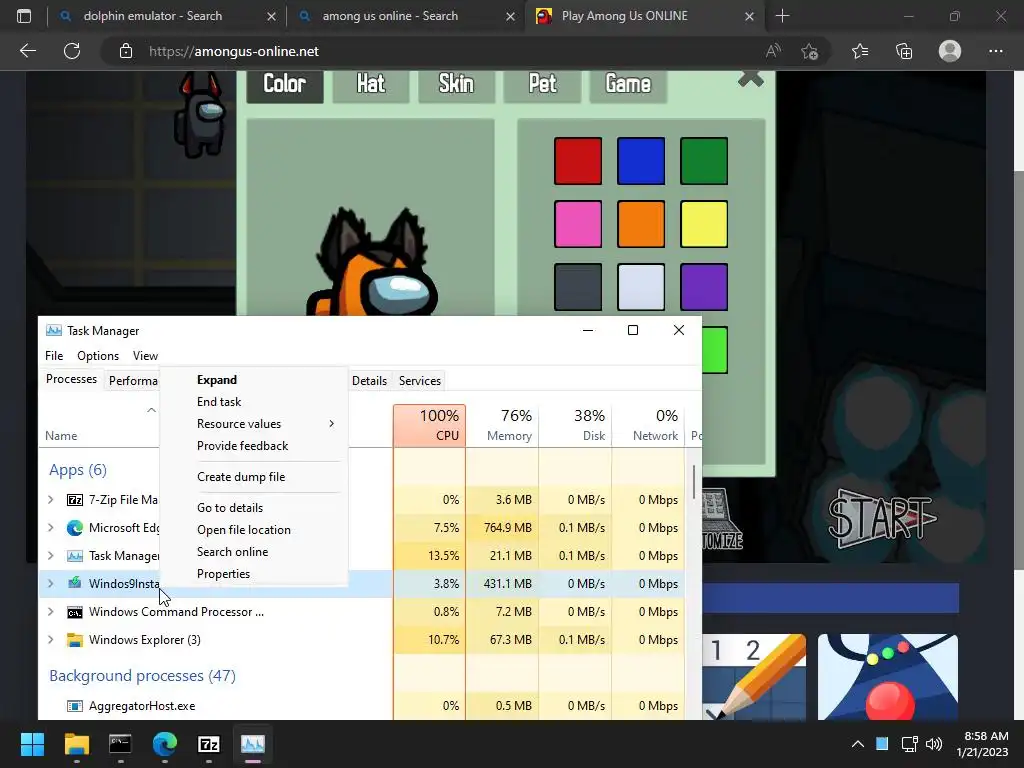Screen dimensions: 1024x768
Task: Click the Microsoft Edge process icon
Action: 74,528
